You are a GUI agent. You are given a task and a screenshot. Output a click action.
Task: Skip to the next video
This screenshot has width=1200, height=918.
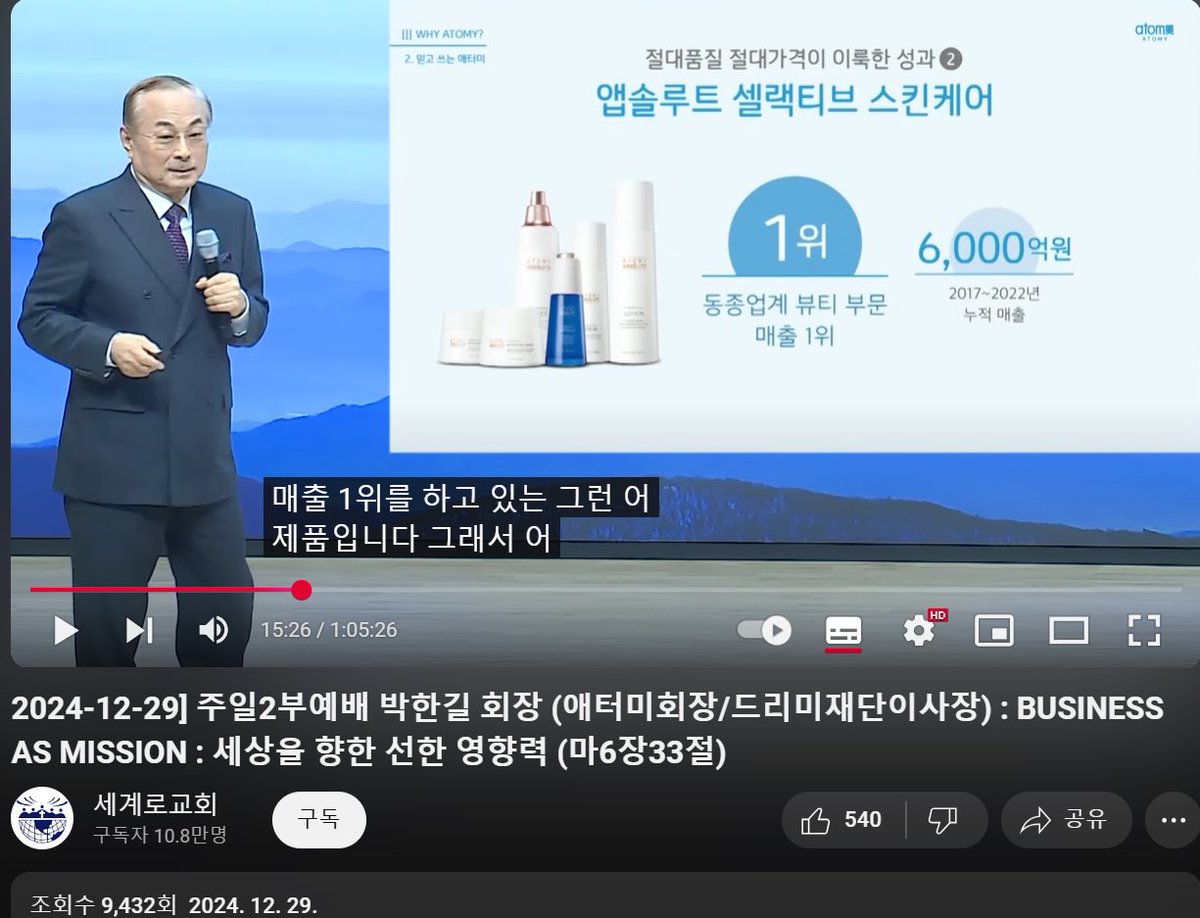pos(139,630)
